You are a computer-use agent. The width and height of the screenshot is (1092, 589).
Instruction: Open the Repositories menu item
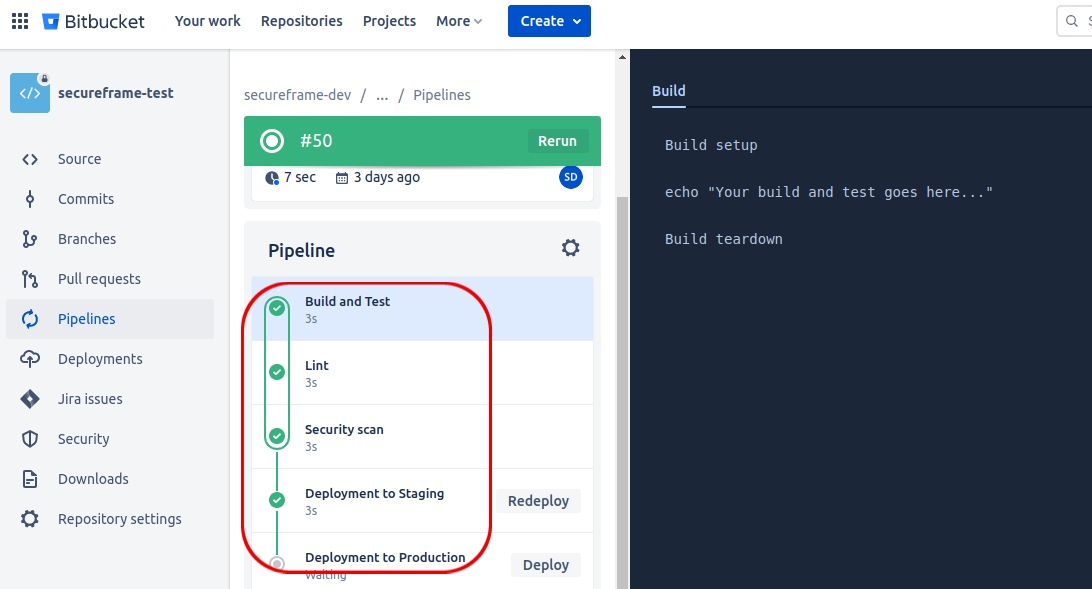[302, 21]
